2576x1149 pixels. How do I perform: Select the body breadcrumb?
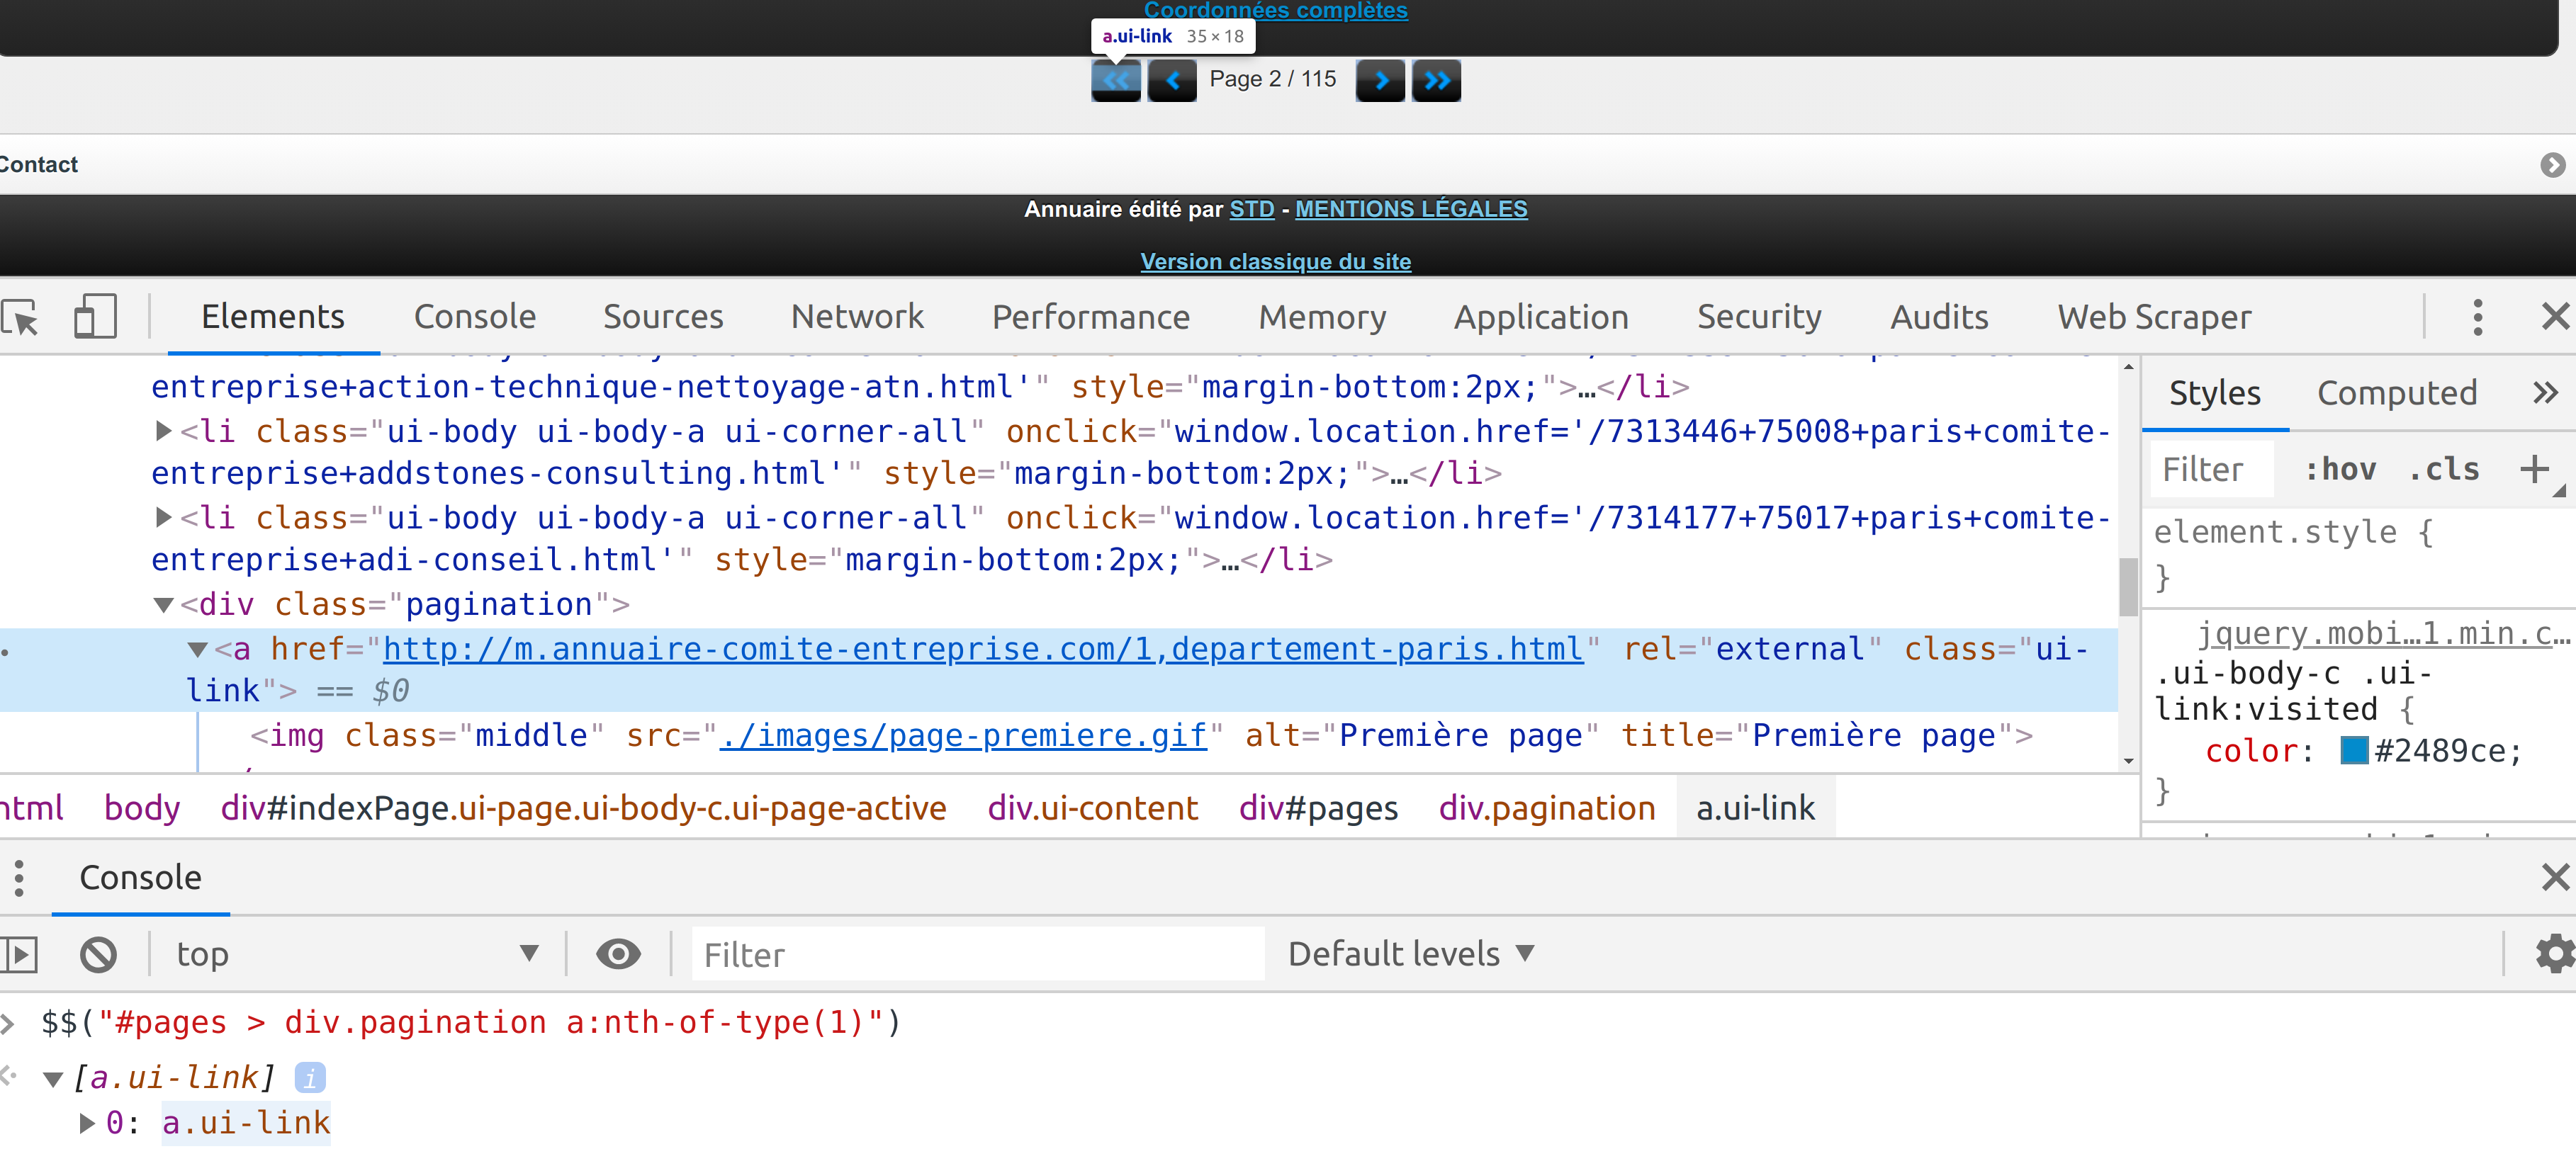[x=142, y=808]
